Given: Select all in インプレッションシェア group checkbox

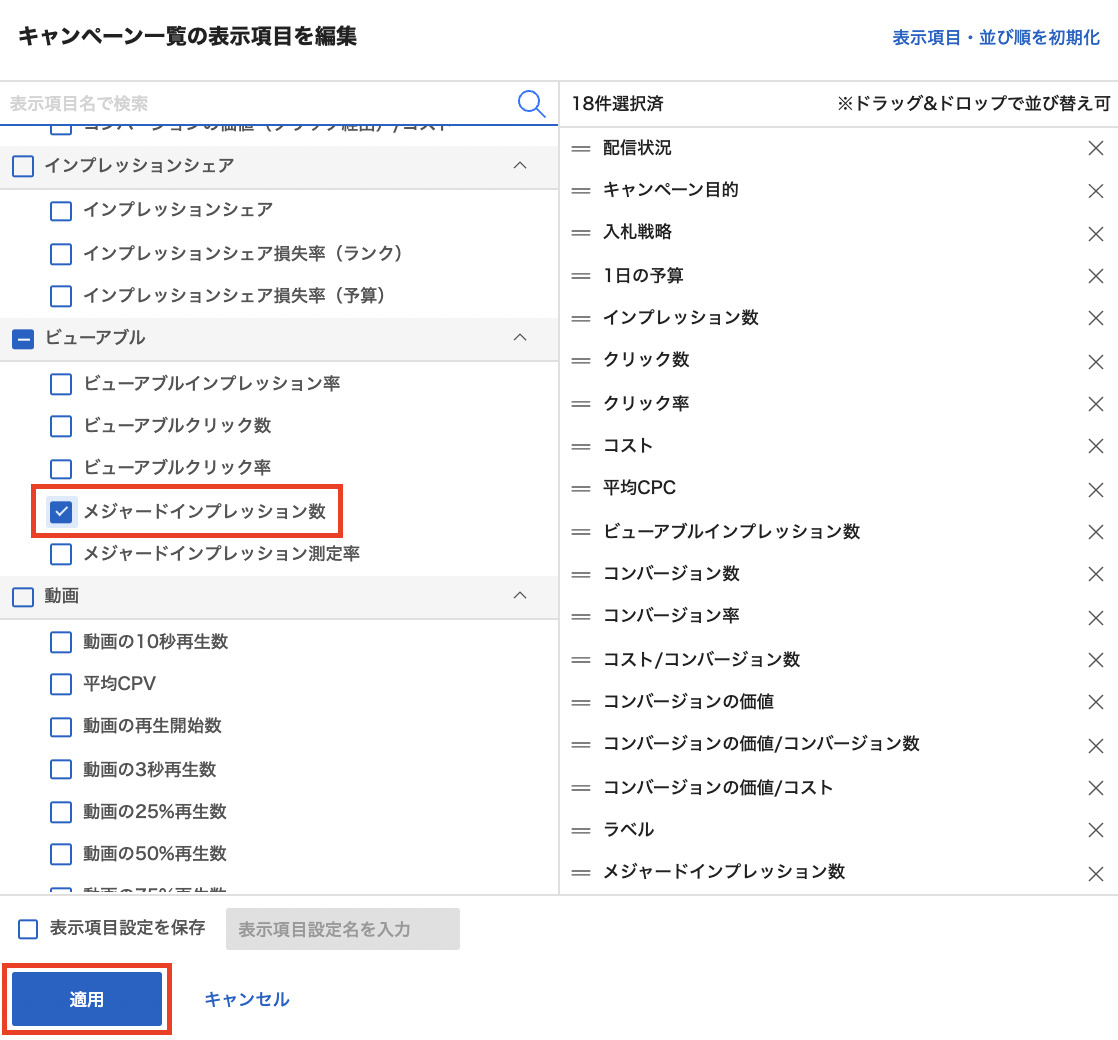Looking at the screenshot, I should [x=22, y=166].
